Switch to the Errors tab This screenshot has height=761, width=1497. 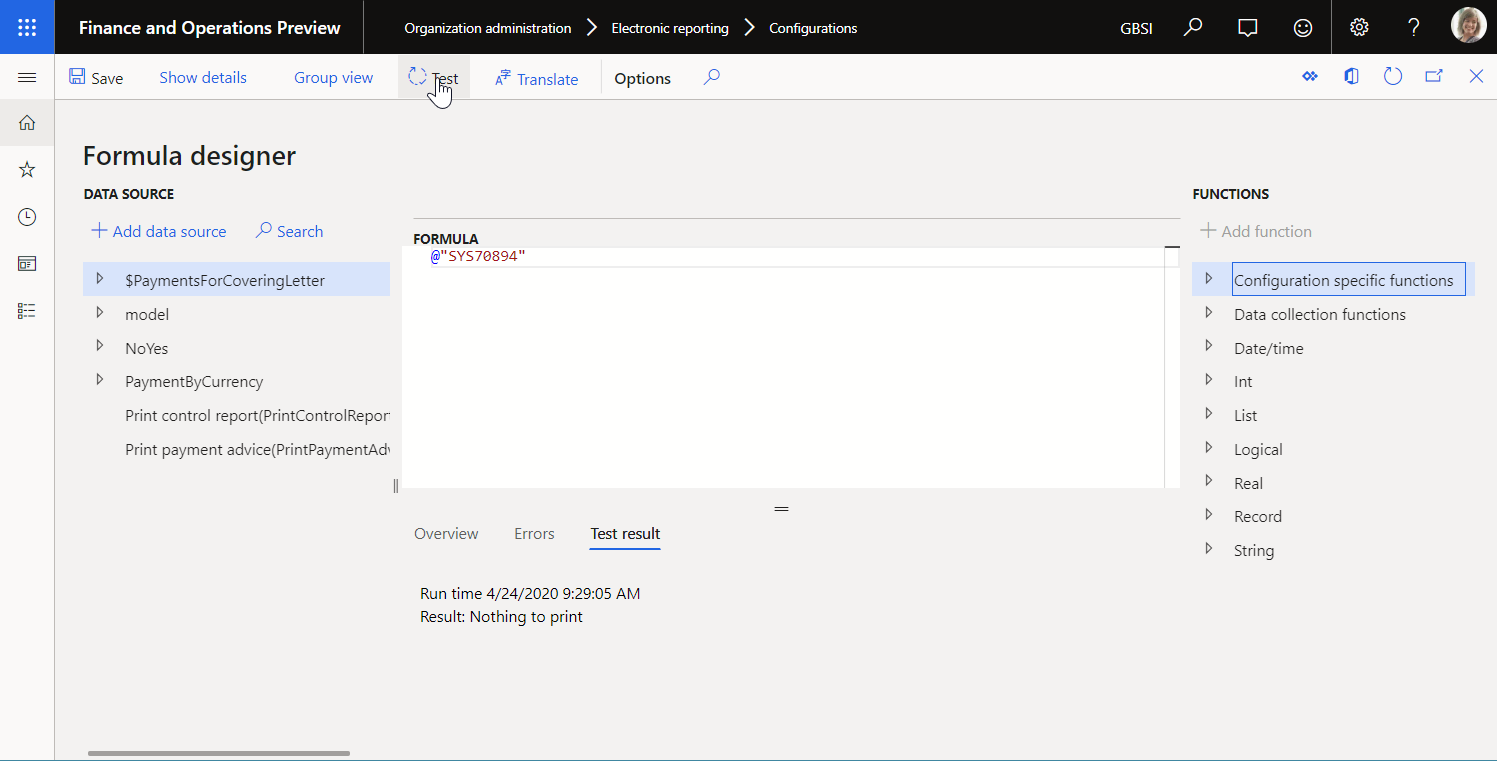coord(534,534)
